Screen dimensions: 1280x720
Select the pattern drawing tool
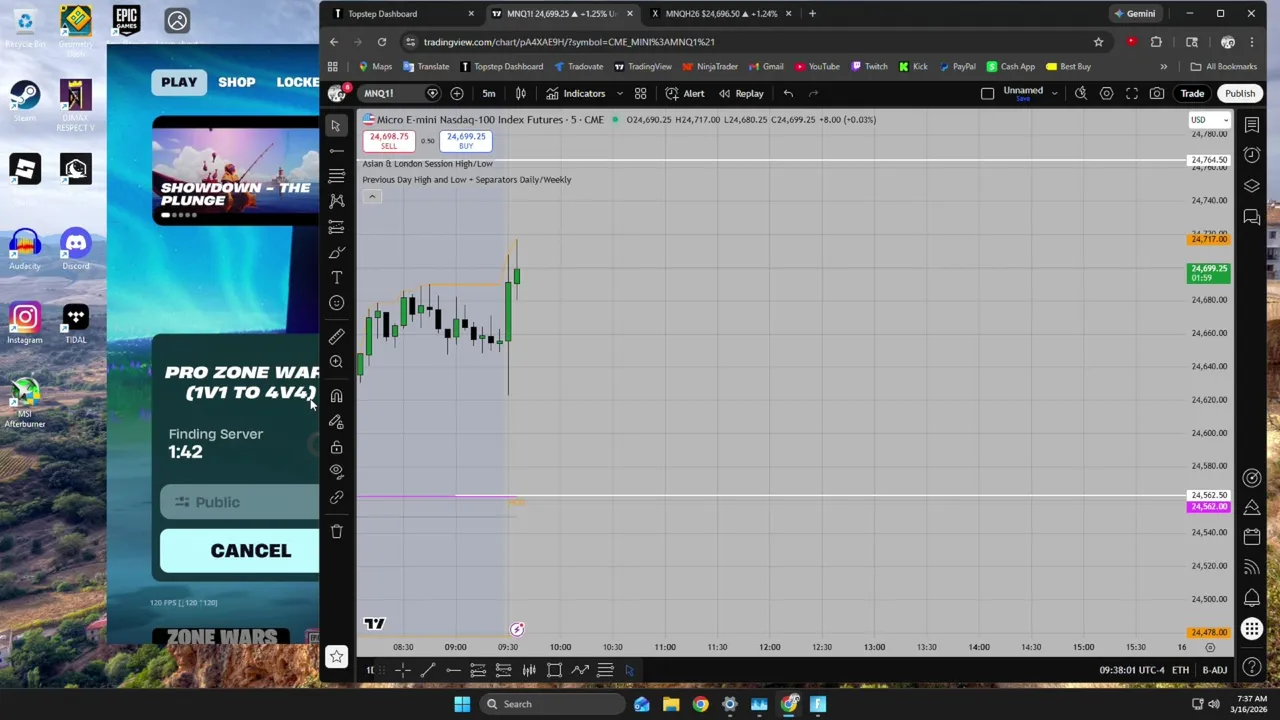tap(336, 201)
